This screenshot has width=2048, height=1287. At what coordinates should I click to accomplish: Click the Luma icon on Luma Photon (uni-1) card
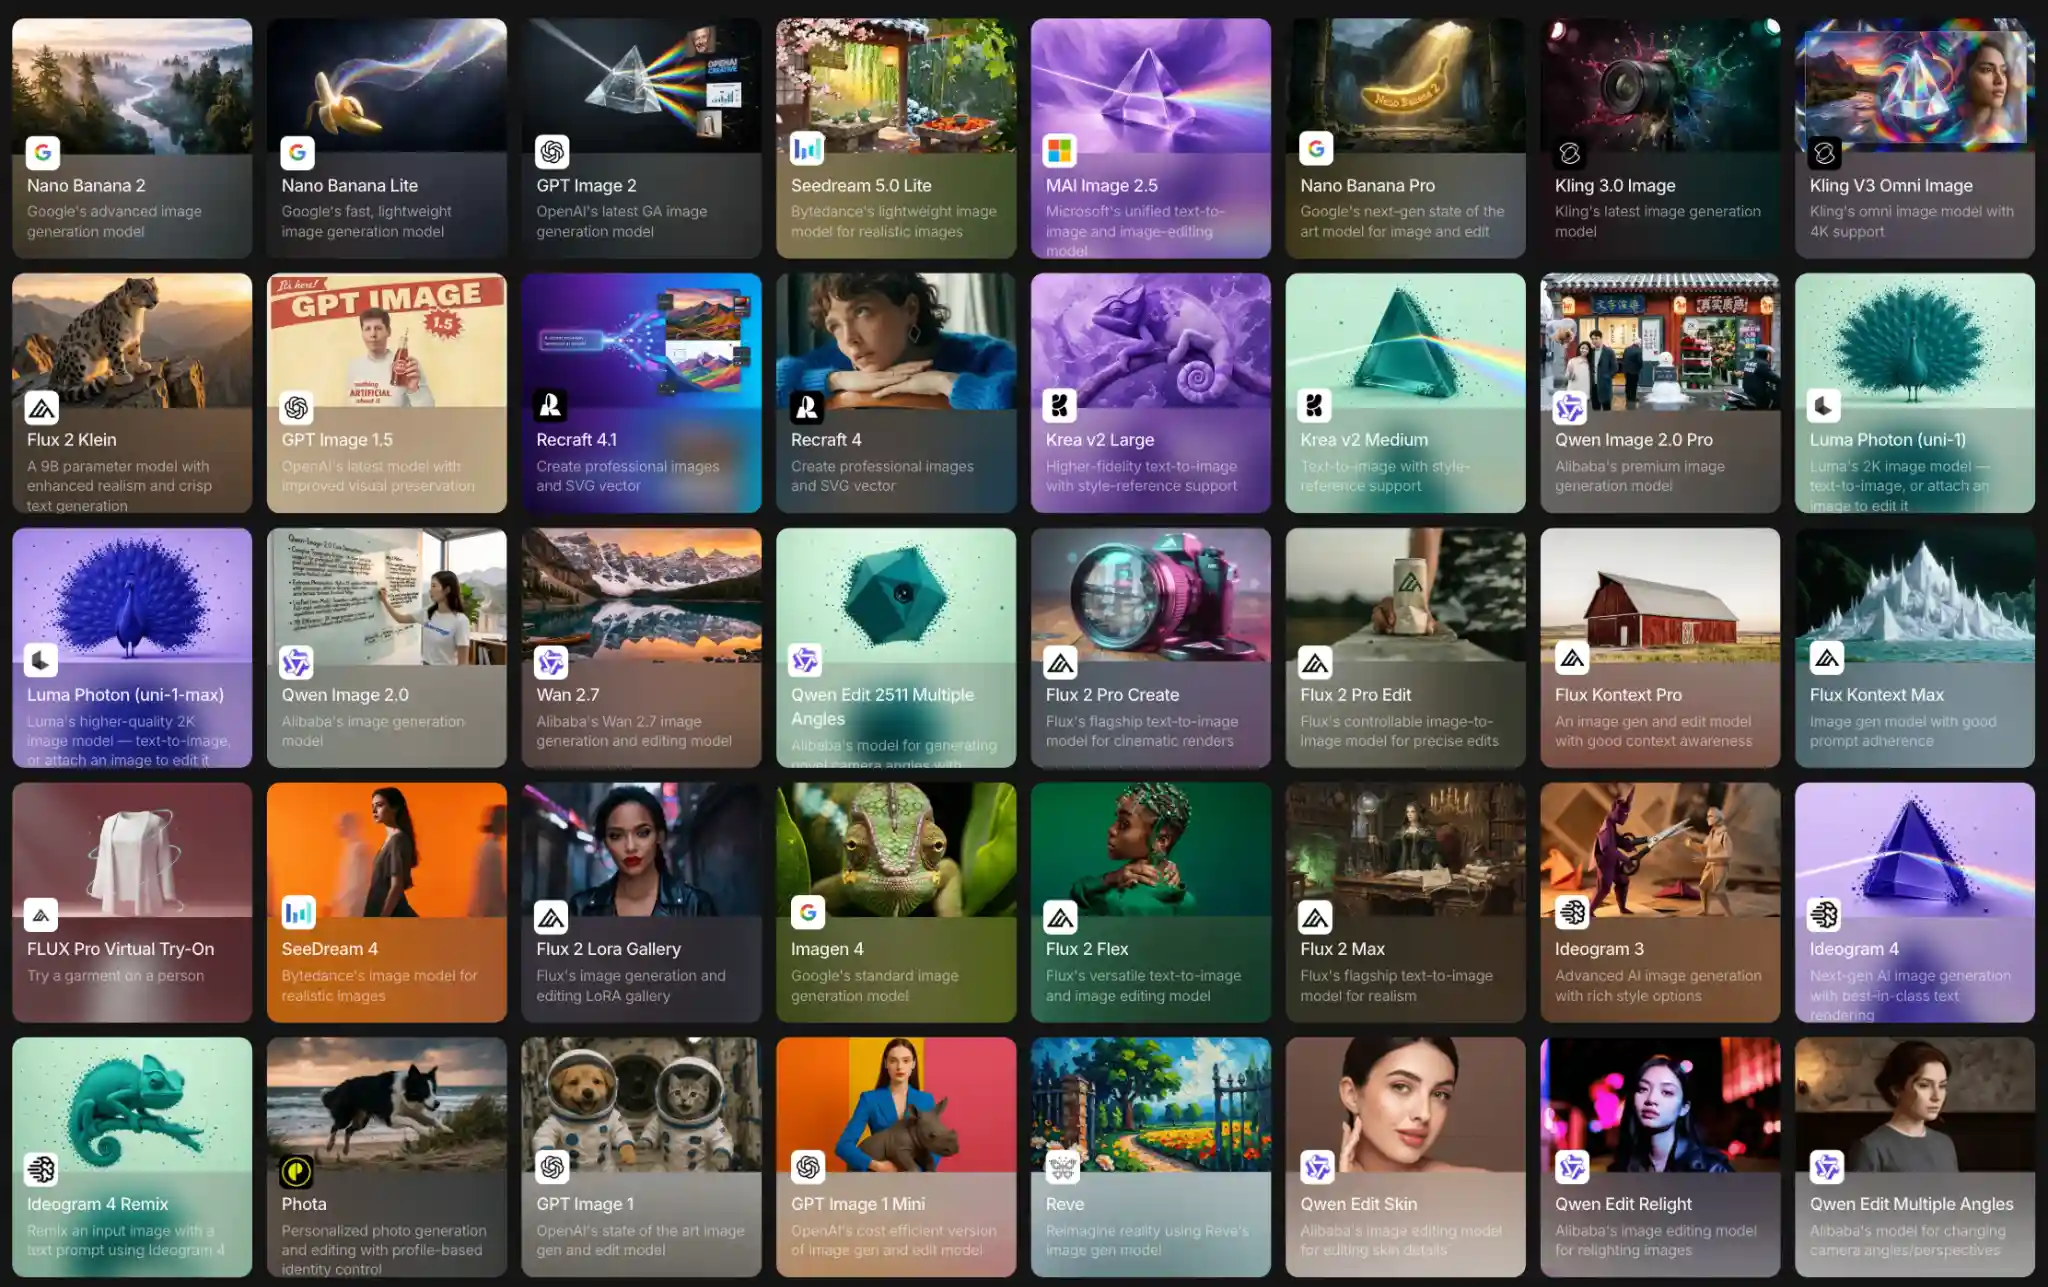[1825, 406]
